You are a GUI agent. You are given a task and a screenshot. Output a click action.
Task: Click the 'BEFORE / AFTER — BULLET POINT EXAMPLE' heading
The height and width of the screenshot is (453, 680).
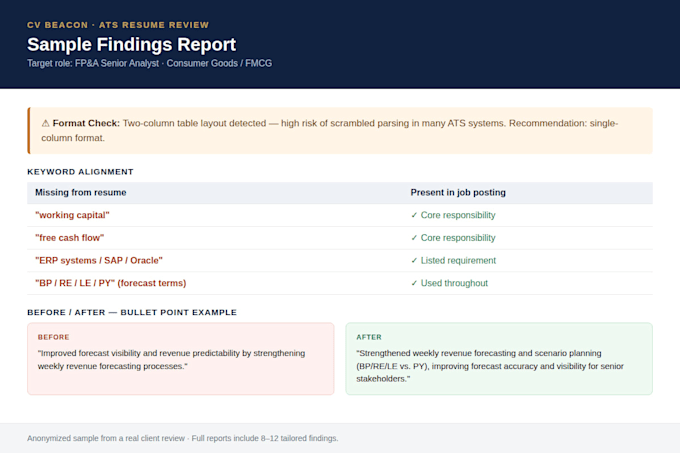coord(132,312)
